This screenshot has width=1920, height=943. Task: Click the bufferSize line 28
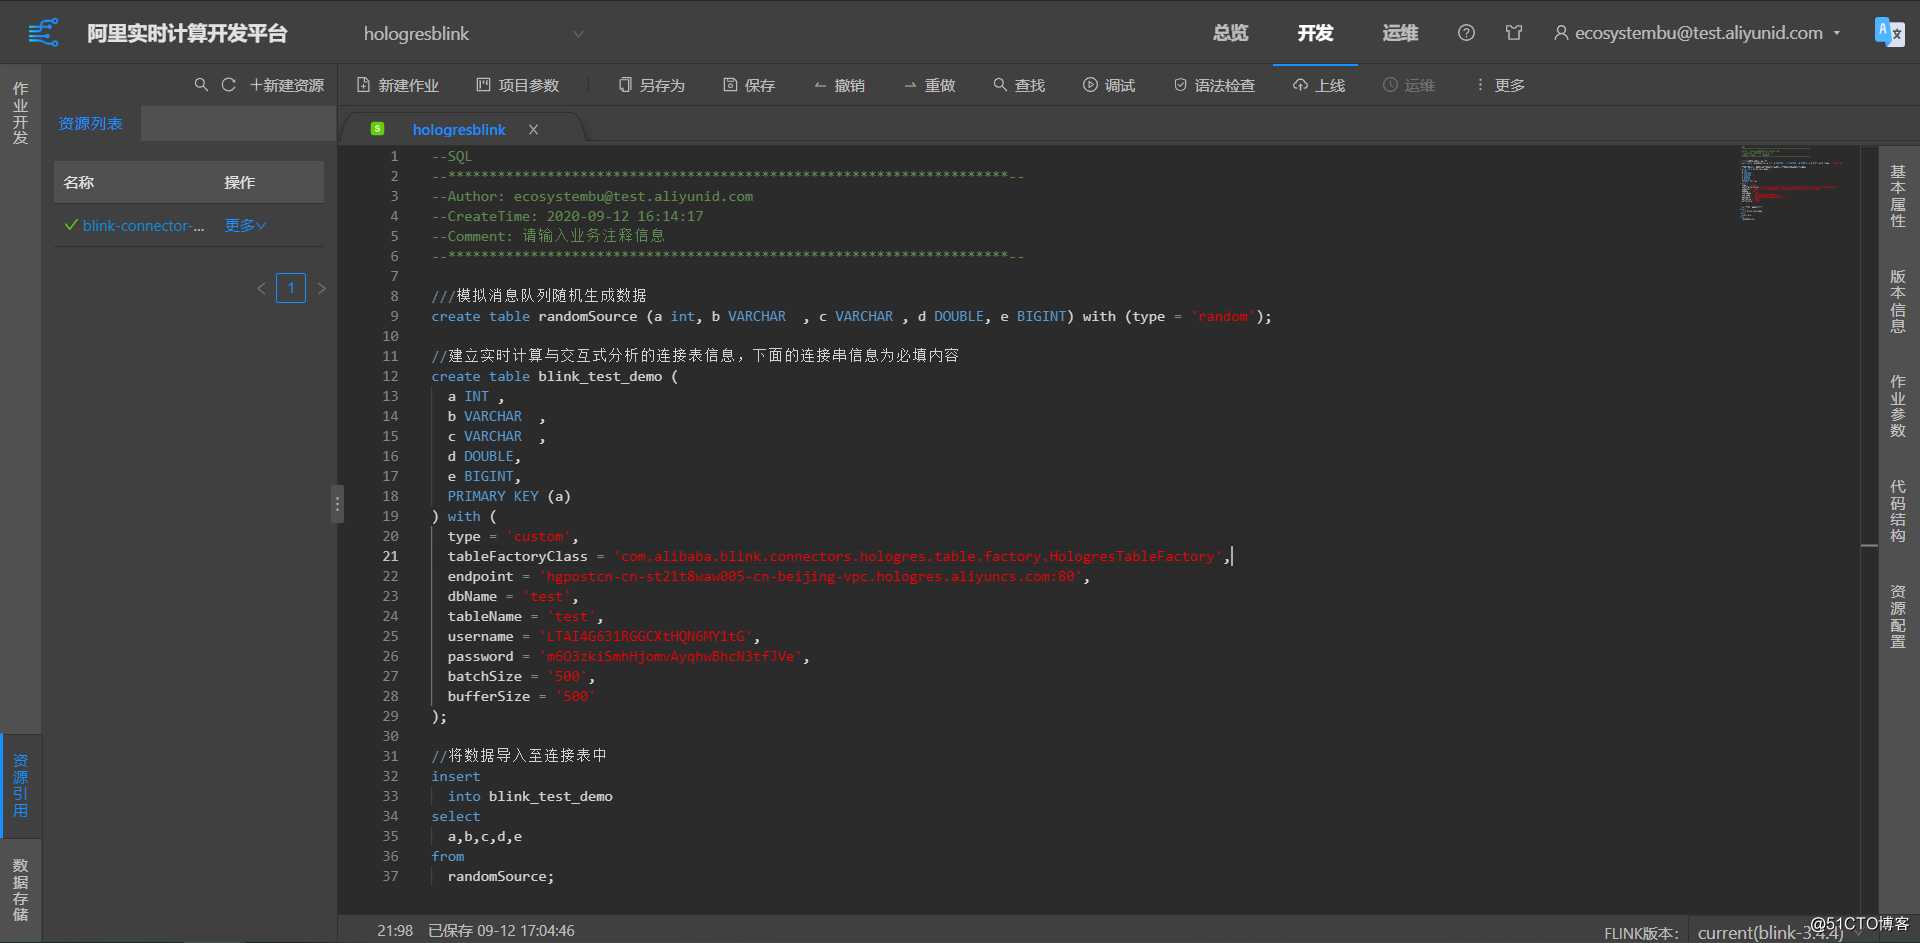[x=522, y=696]
